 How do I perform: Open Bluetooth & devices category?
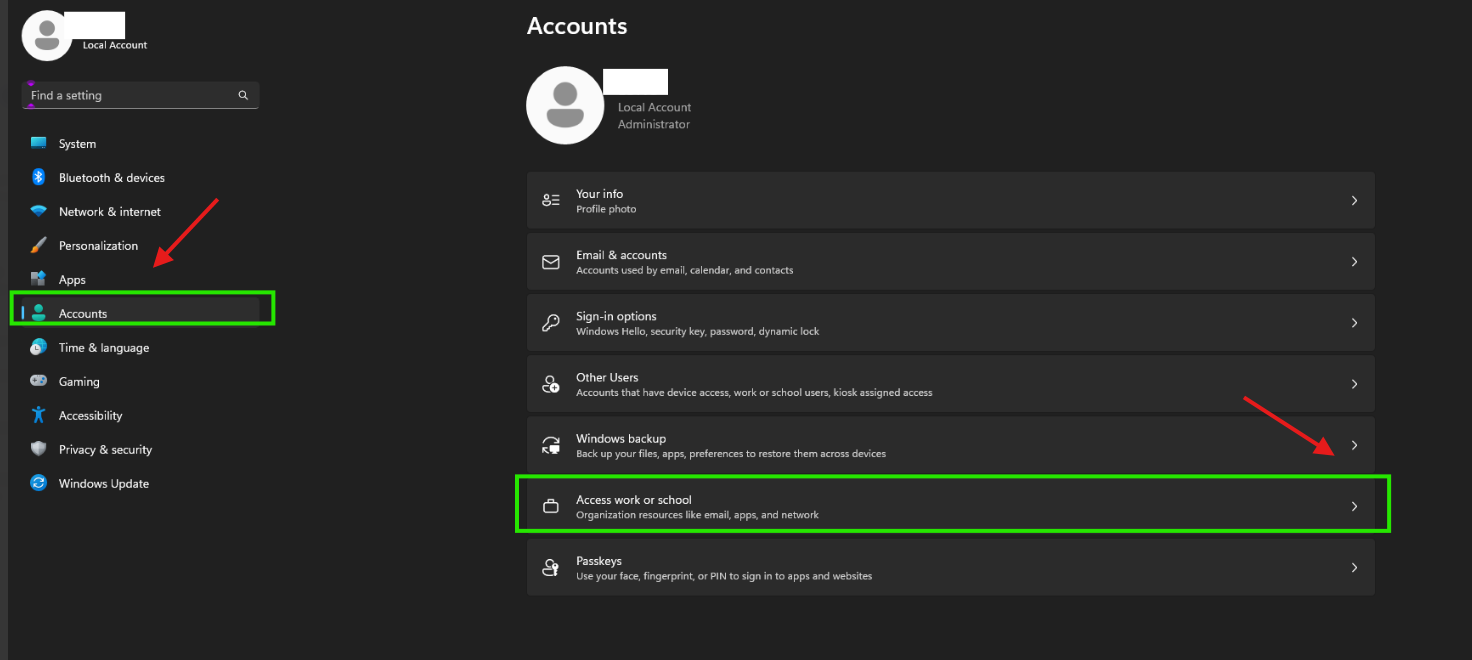click(x=112, y=178)
